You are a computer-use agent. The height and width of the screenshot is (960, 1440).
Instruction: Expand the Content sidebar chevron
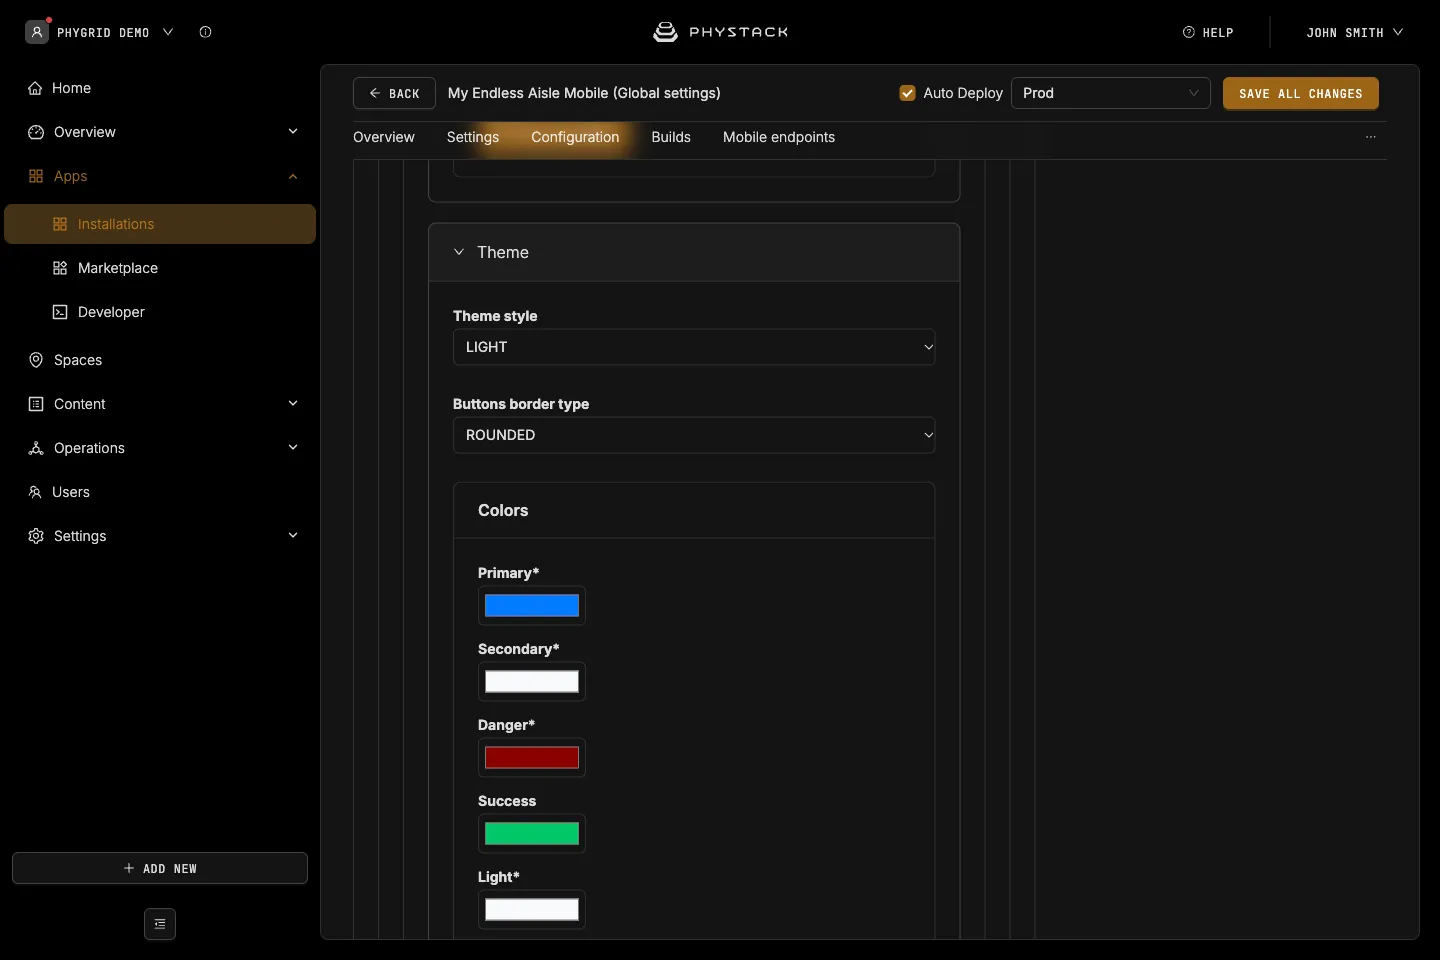tap(293, 403)
